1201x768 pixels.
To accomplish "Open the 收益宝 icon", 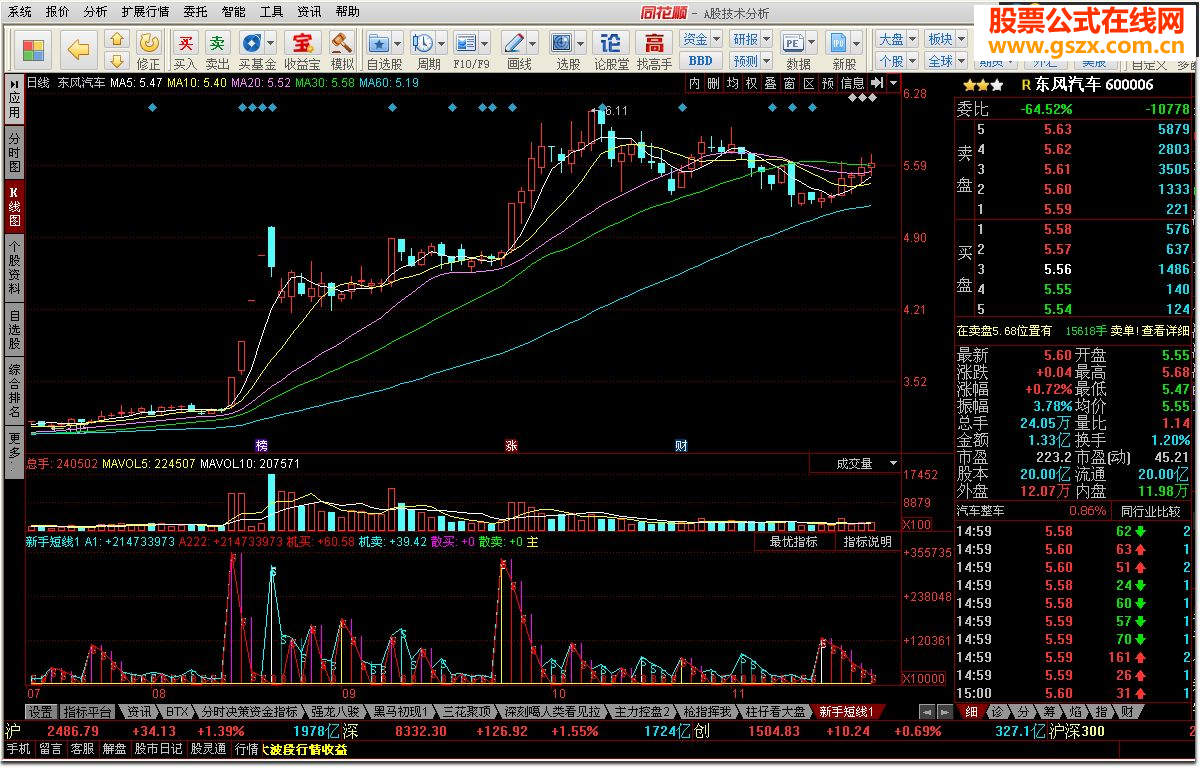I will tap(301, 49).
